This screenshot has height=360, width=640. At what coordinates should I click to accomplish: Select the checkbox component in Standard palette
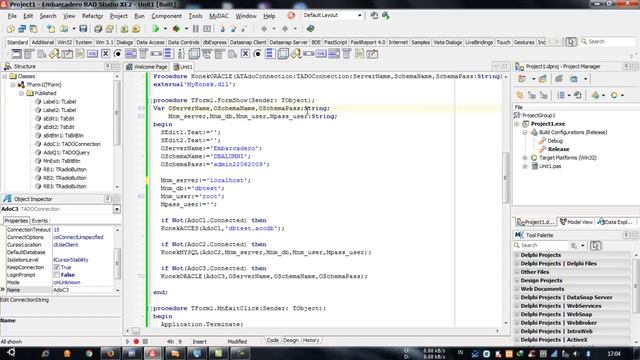(x=105, y=53)
